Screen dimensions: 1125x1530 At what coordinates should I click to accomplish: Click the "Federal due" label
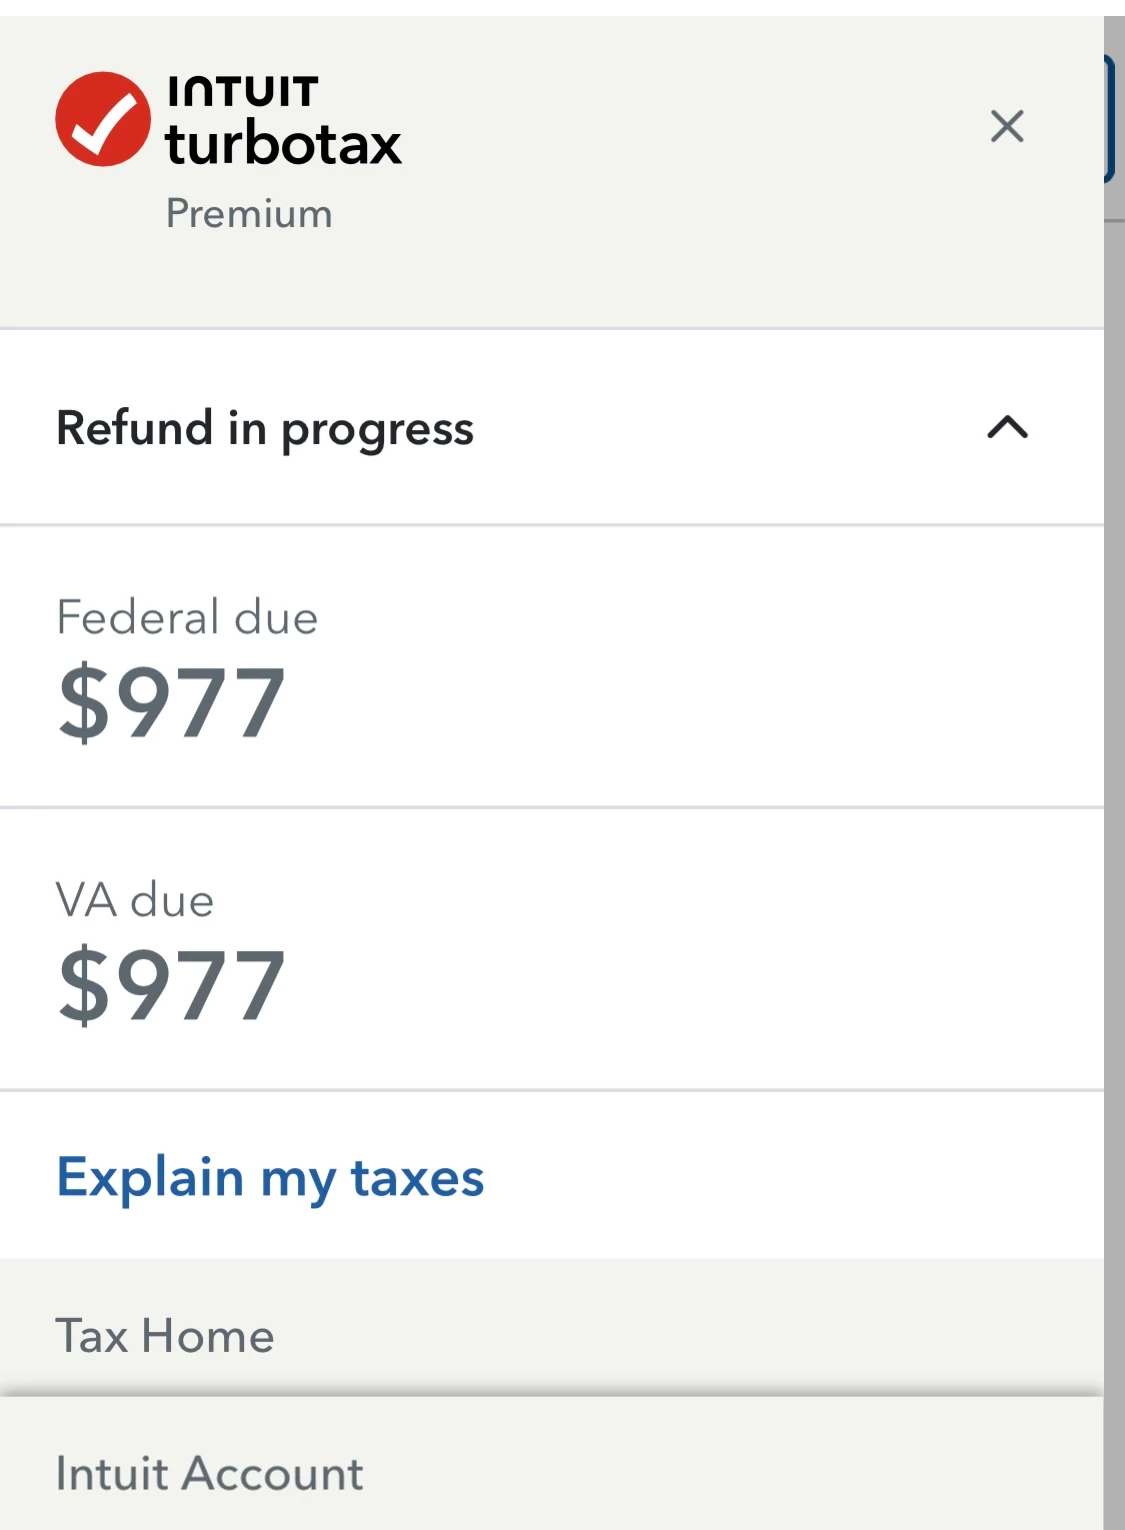187,618
